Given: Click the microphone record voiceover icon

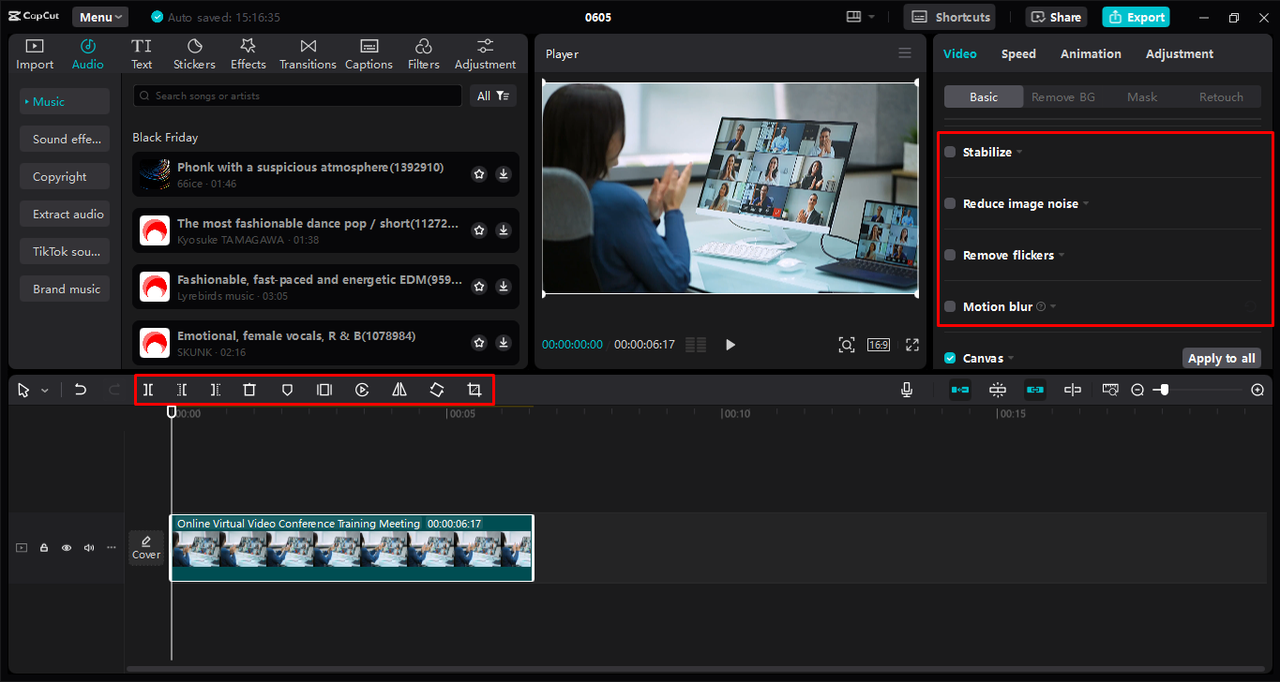Looking at the screenshot, I should tap(907, 390).
